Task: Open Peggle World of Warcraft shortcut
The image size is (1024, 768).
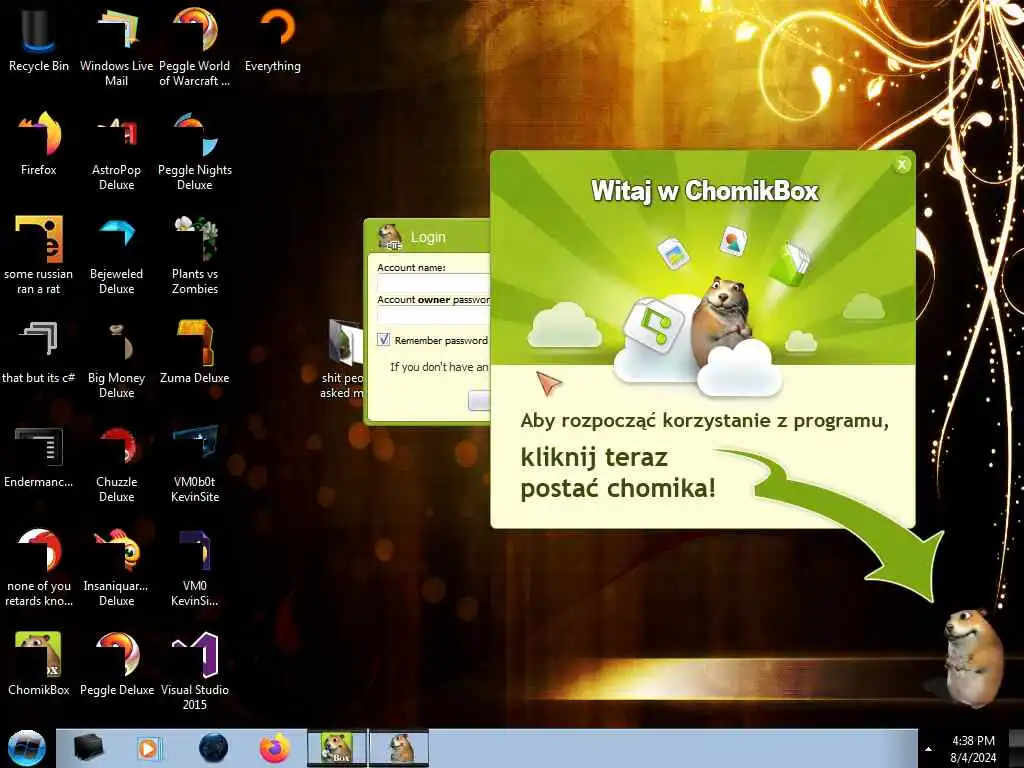Action: tap(195, 46)
